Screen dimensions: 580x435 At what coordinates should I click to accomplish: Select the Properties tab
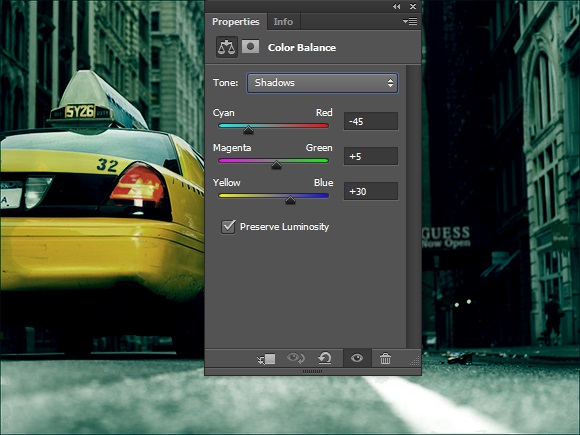[x=236, y=22]
